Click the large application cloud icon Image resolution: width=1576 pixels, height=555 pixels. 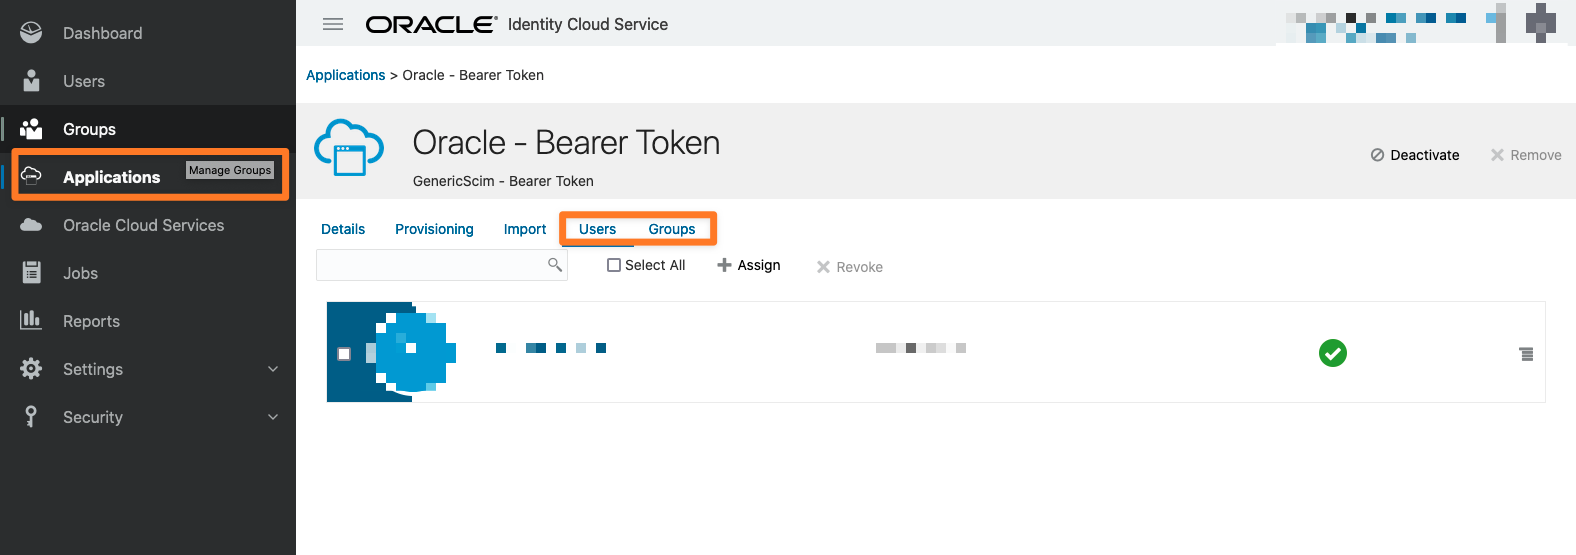(x=349, y=148)
